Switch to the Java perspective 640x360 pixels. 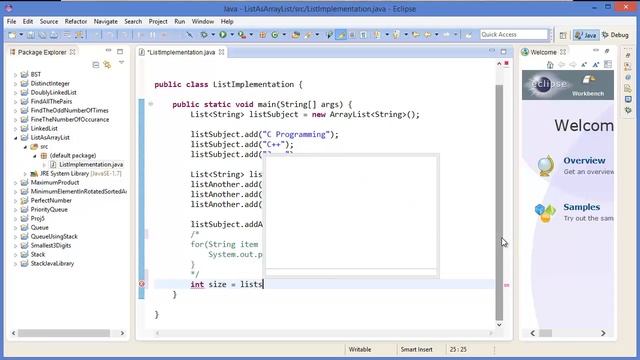tap(586, 36)
